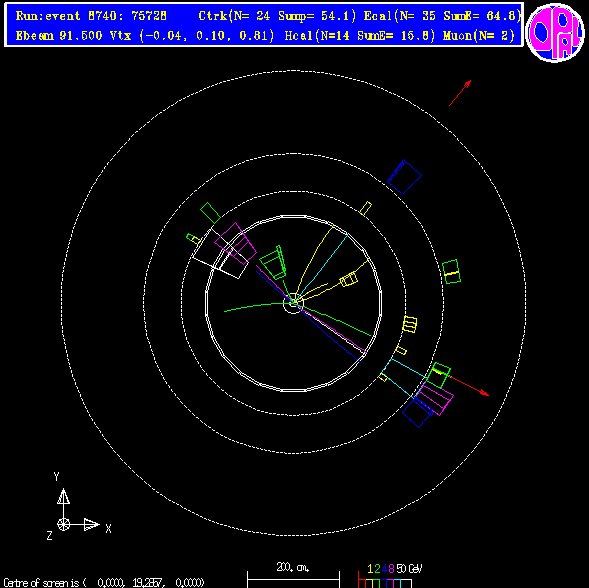The image size is (589, 588).
Task: Click the small inner vertex circle at center
Action: (x=293, y=303)
